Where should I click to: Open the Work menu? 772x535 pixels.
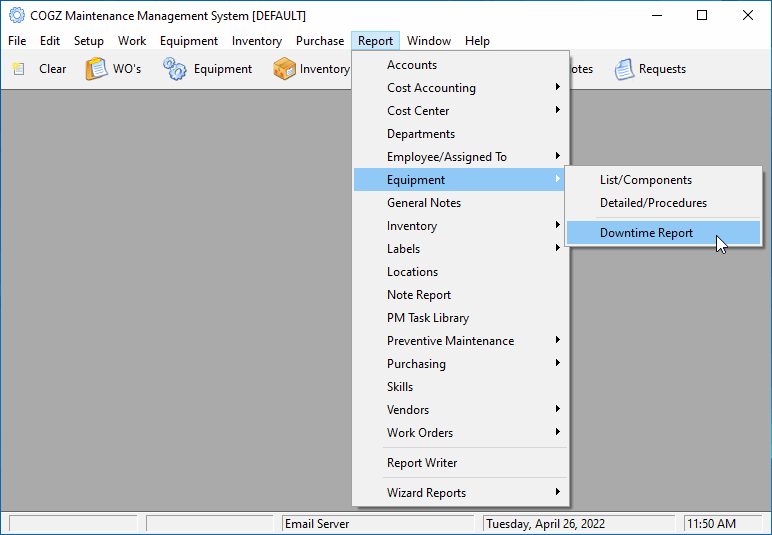(132, 41)
